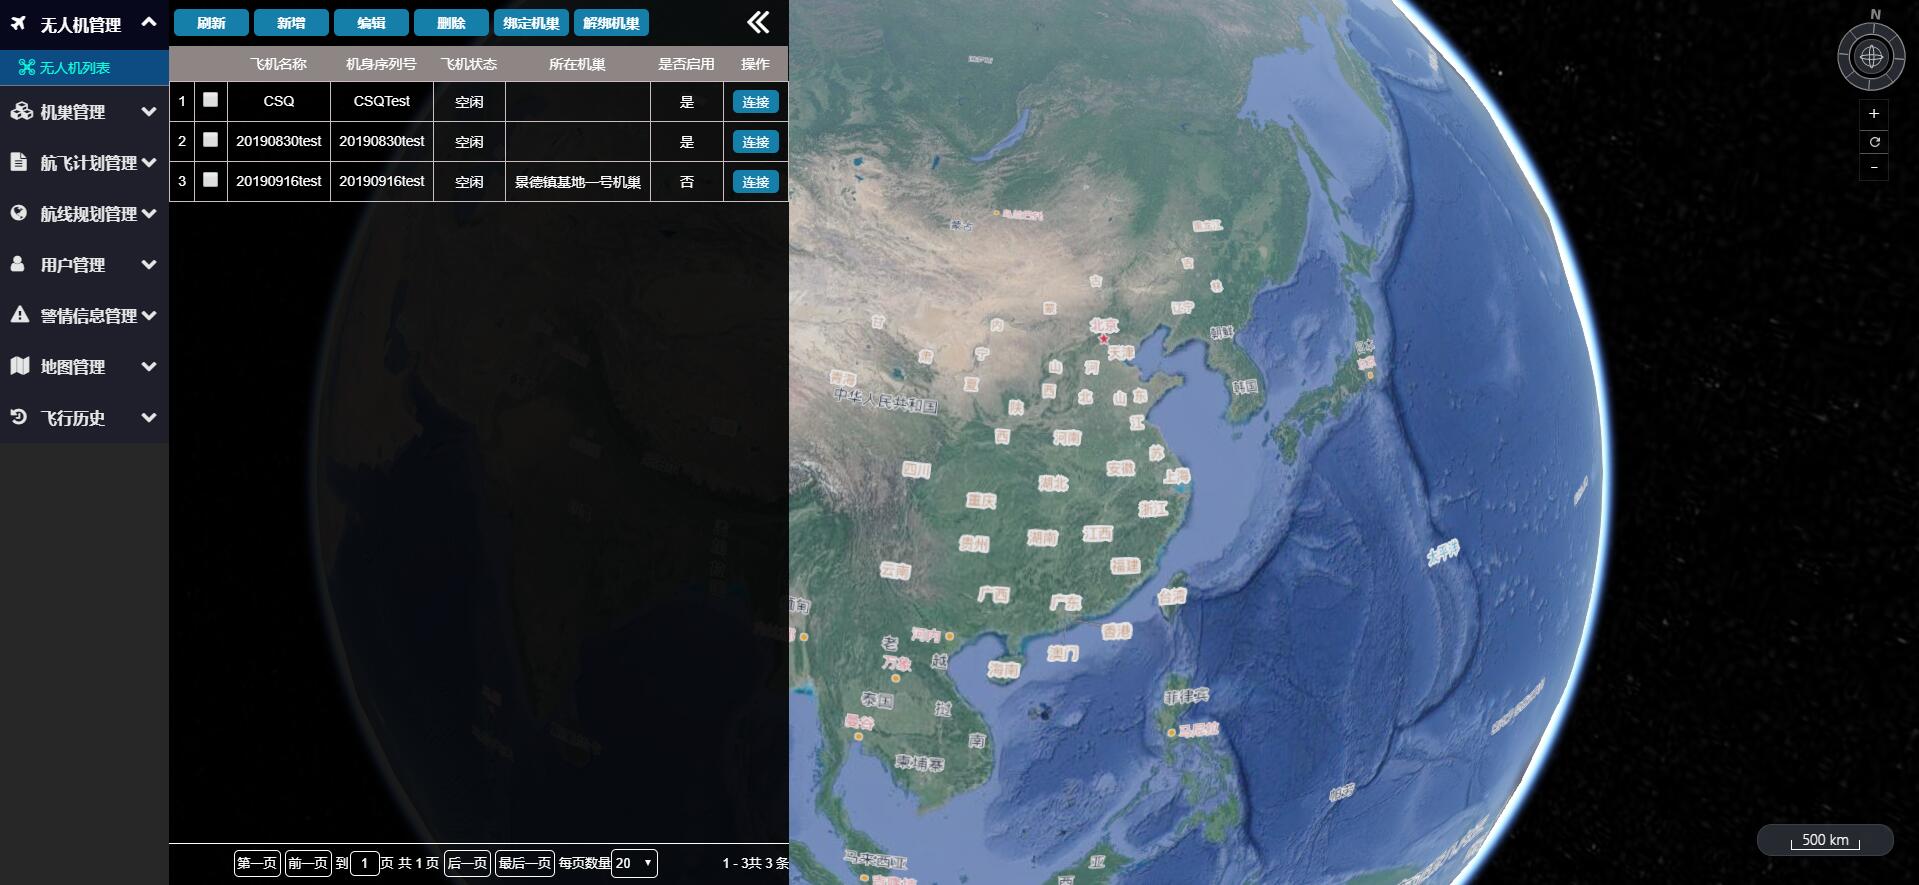Zoom out the globe with minus button
This screenshot has height=885, width=1919.
click(1874, 167)
